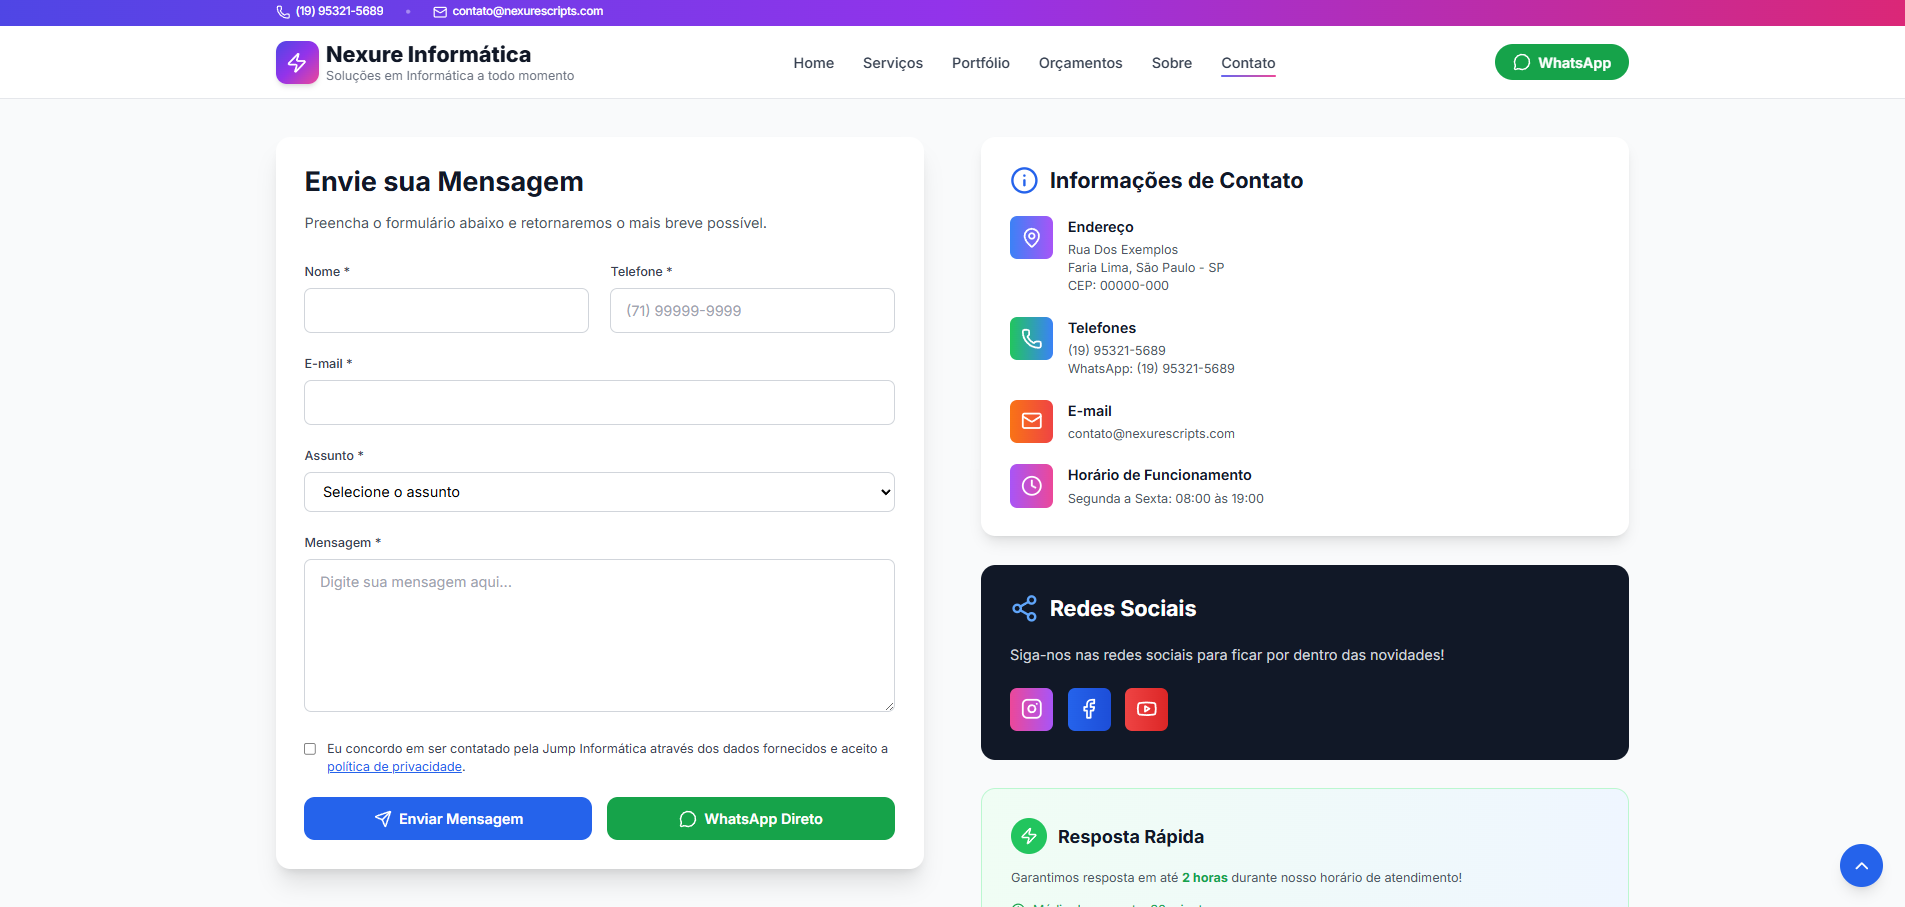Click the Mensagem textarea resize handle
Screen dimensions: 1905x907
click(888, 705)
